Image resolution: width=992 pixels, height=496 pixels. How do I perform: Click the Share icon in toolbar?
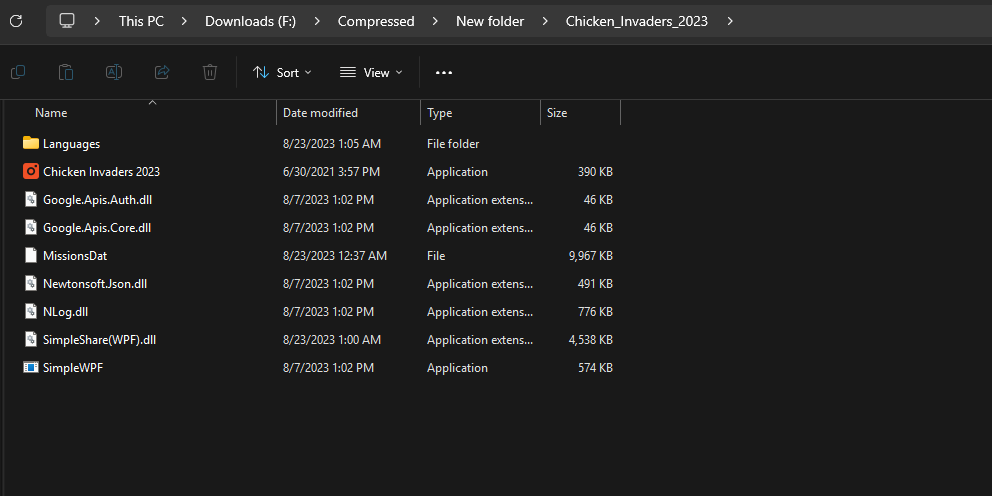point(162,72)
